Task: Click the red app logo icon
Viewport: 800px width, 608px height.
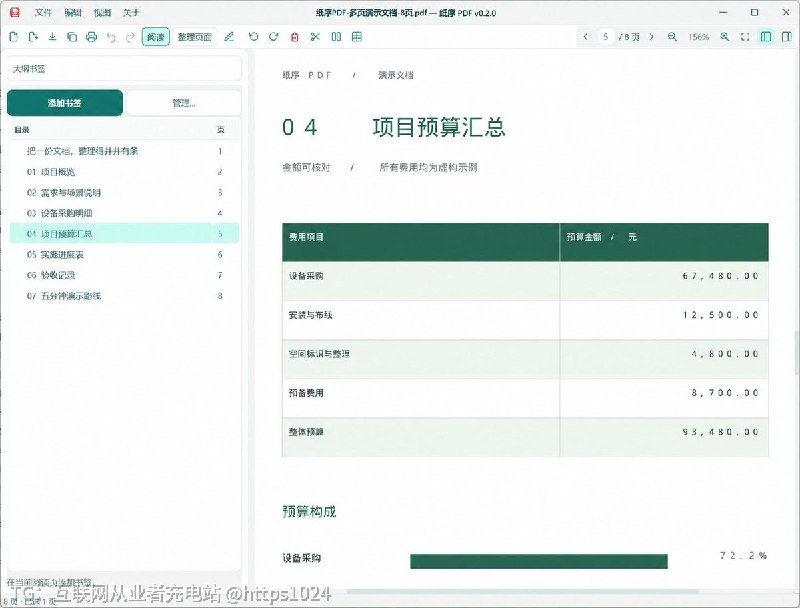Action: coord(15,12)
